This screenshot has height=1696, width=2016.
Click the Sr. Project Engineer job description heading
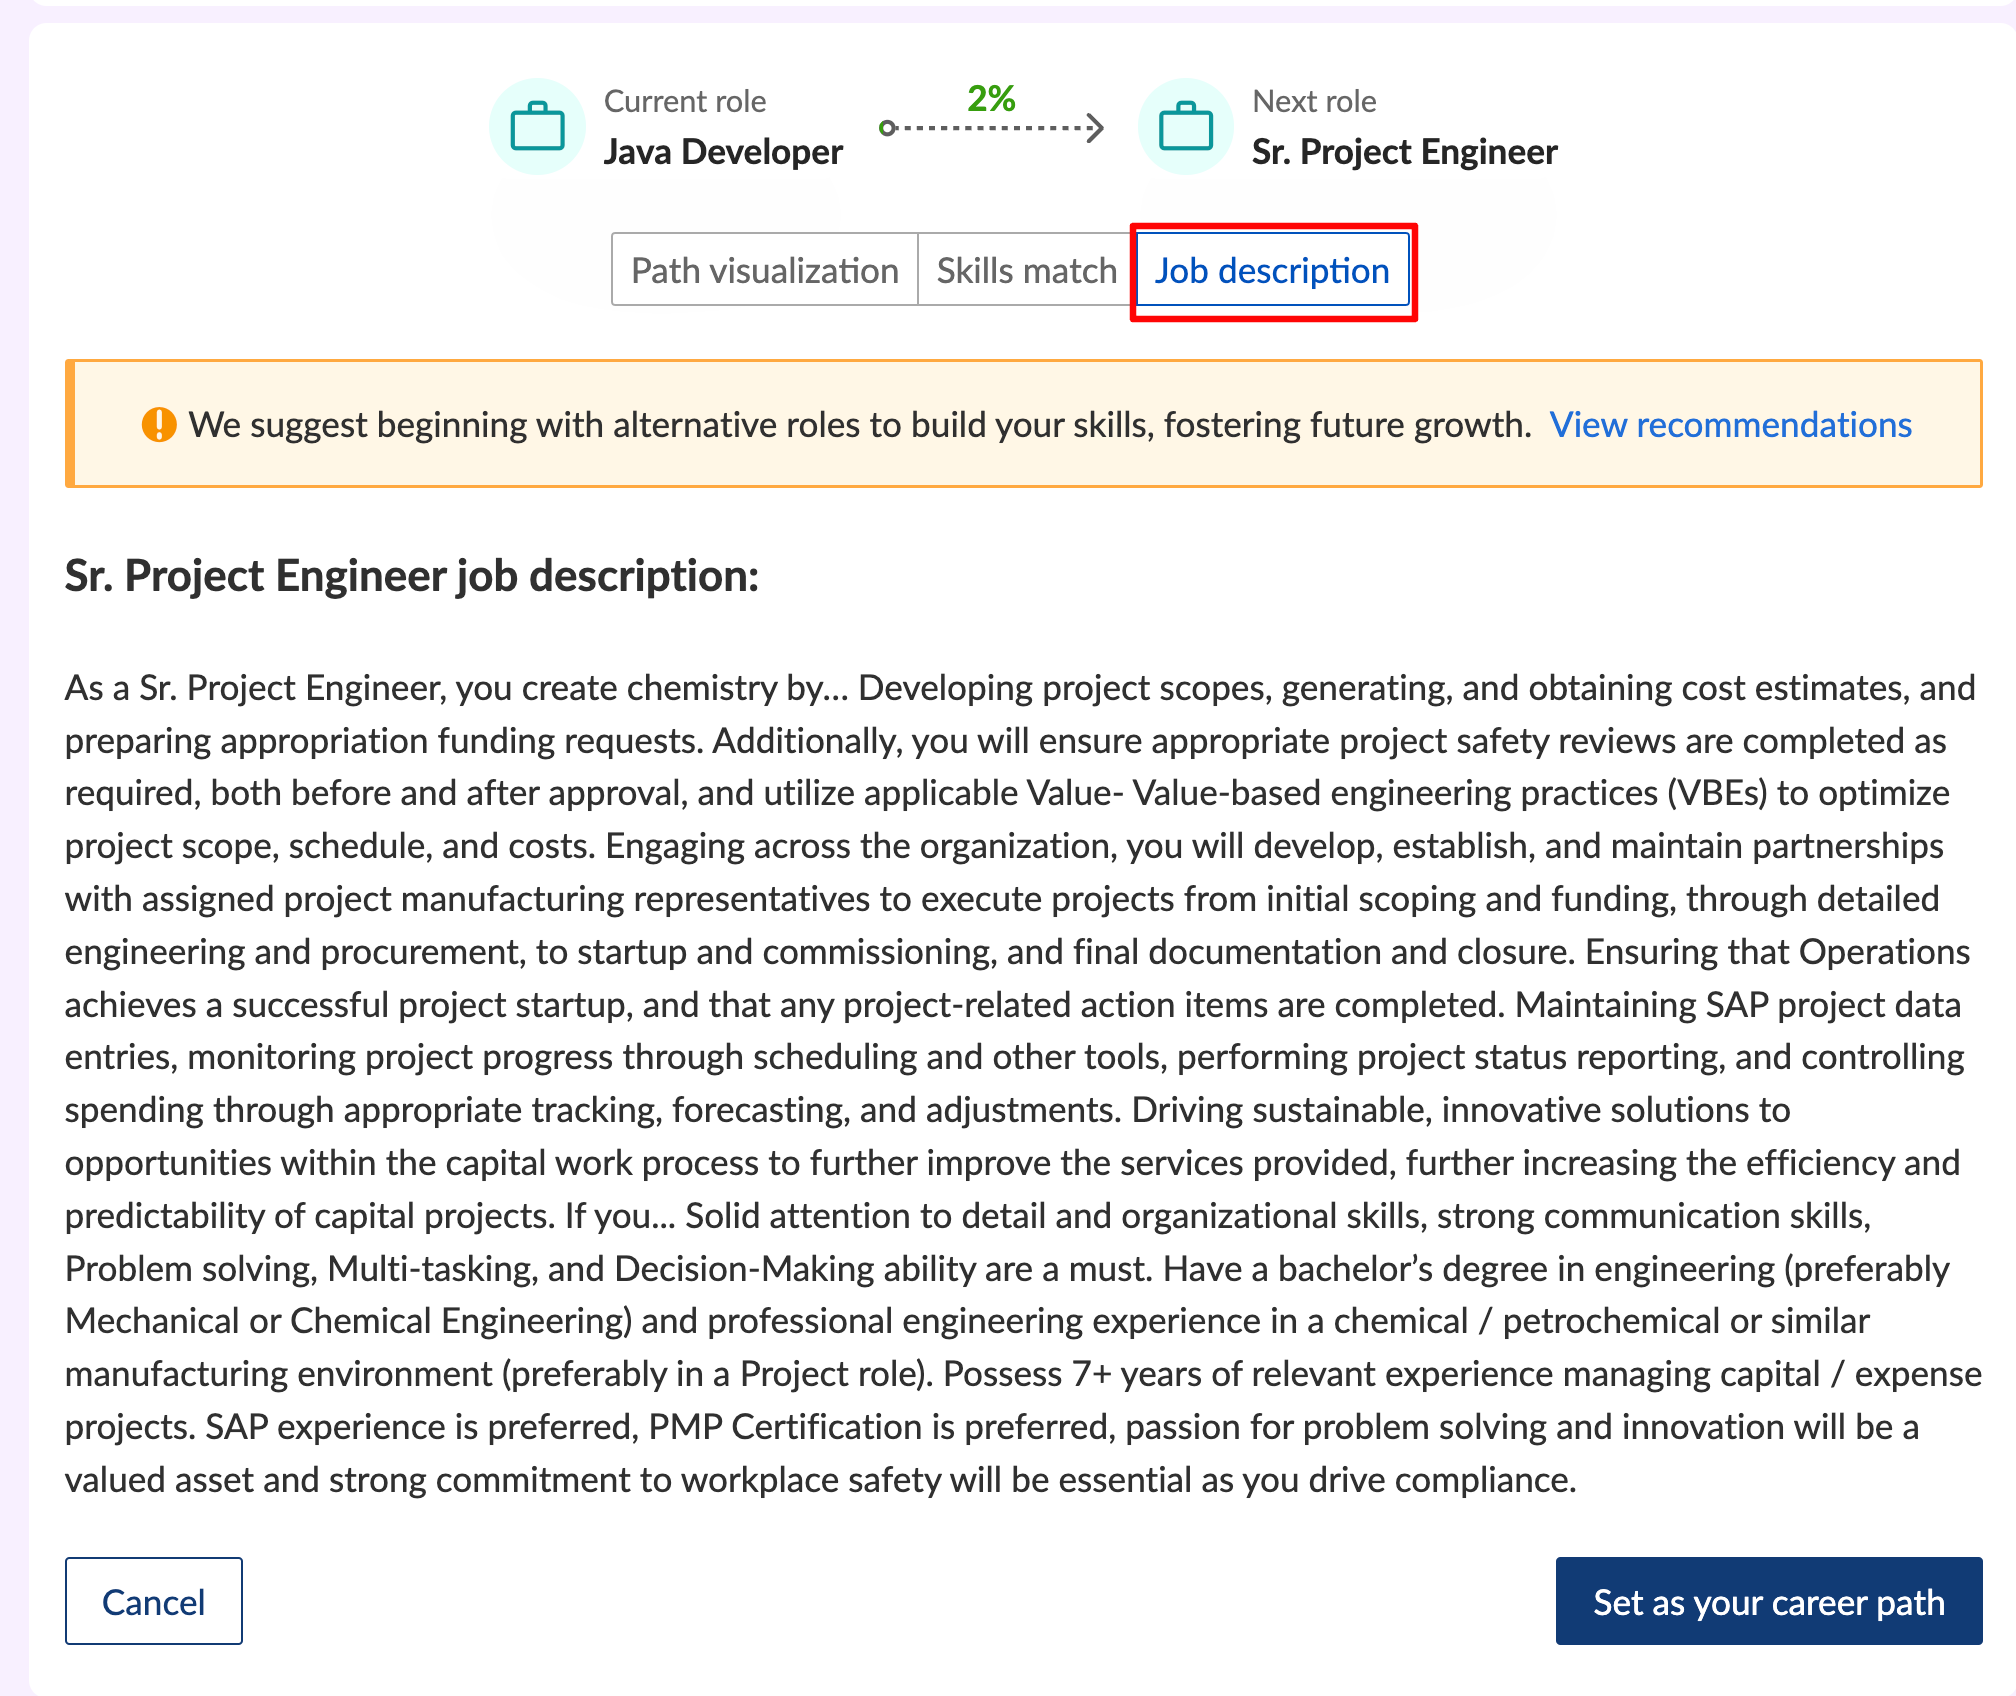click(412, 576)
